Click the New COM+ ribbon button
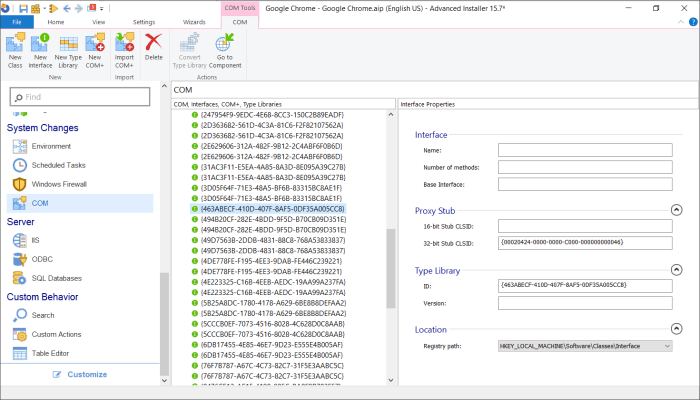The height and width of the screenshot is (400, 700). click(x=95, y=50)
